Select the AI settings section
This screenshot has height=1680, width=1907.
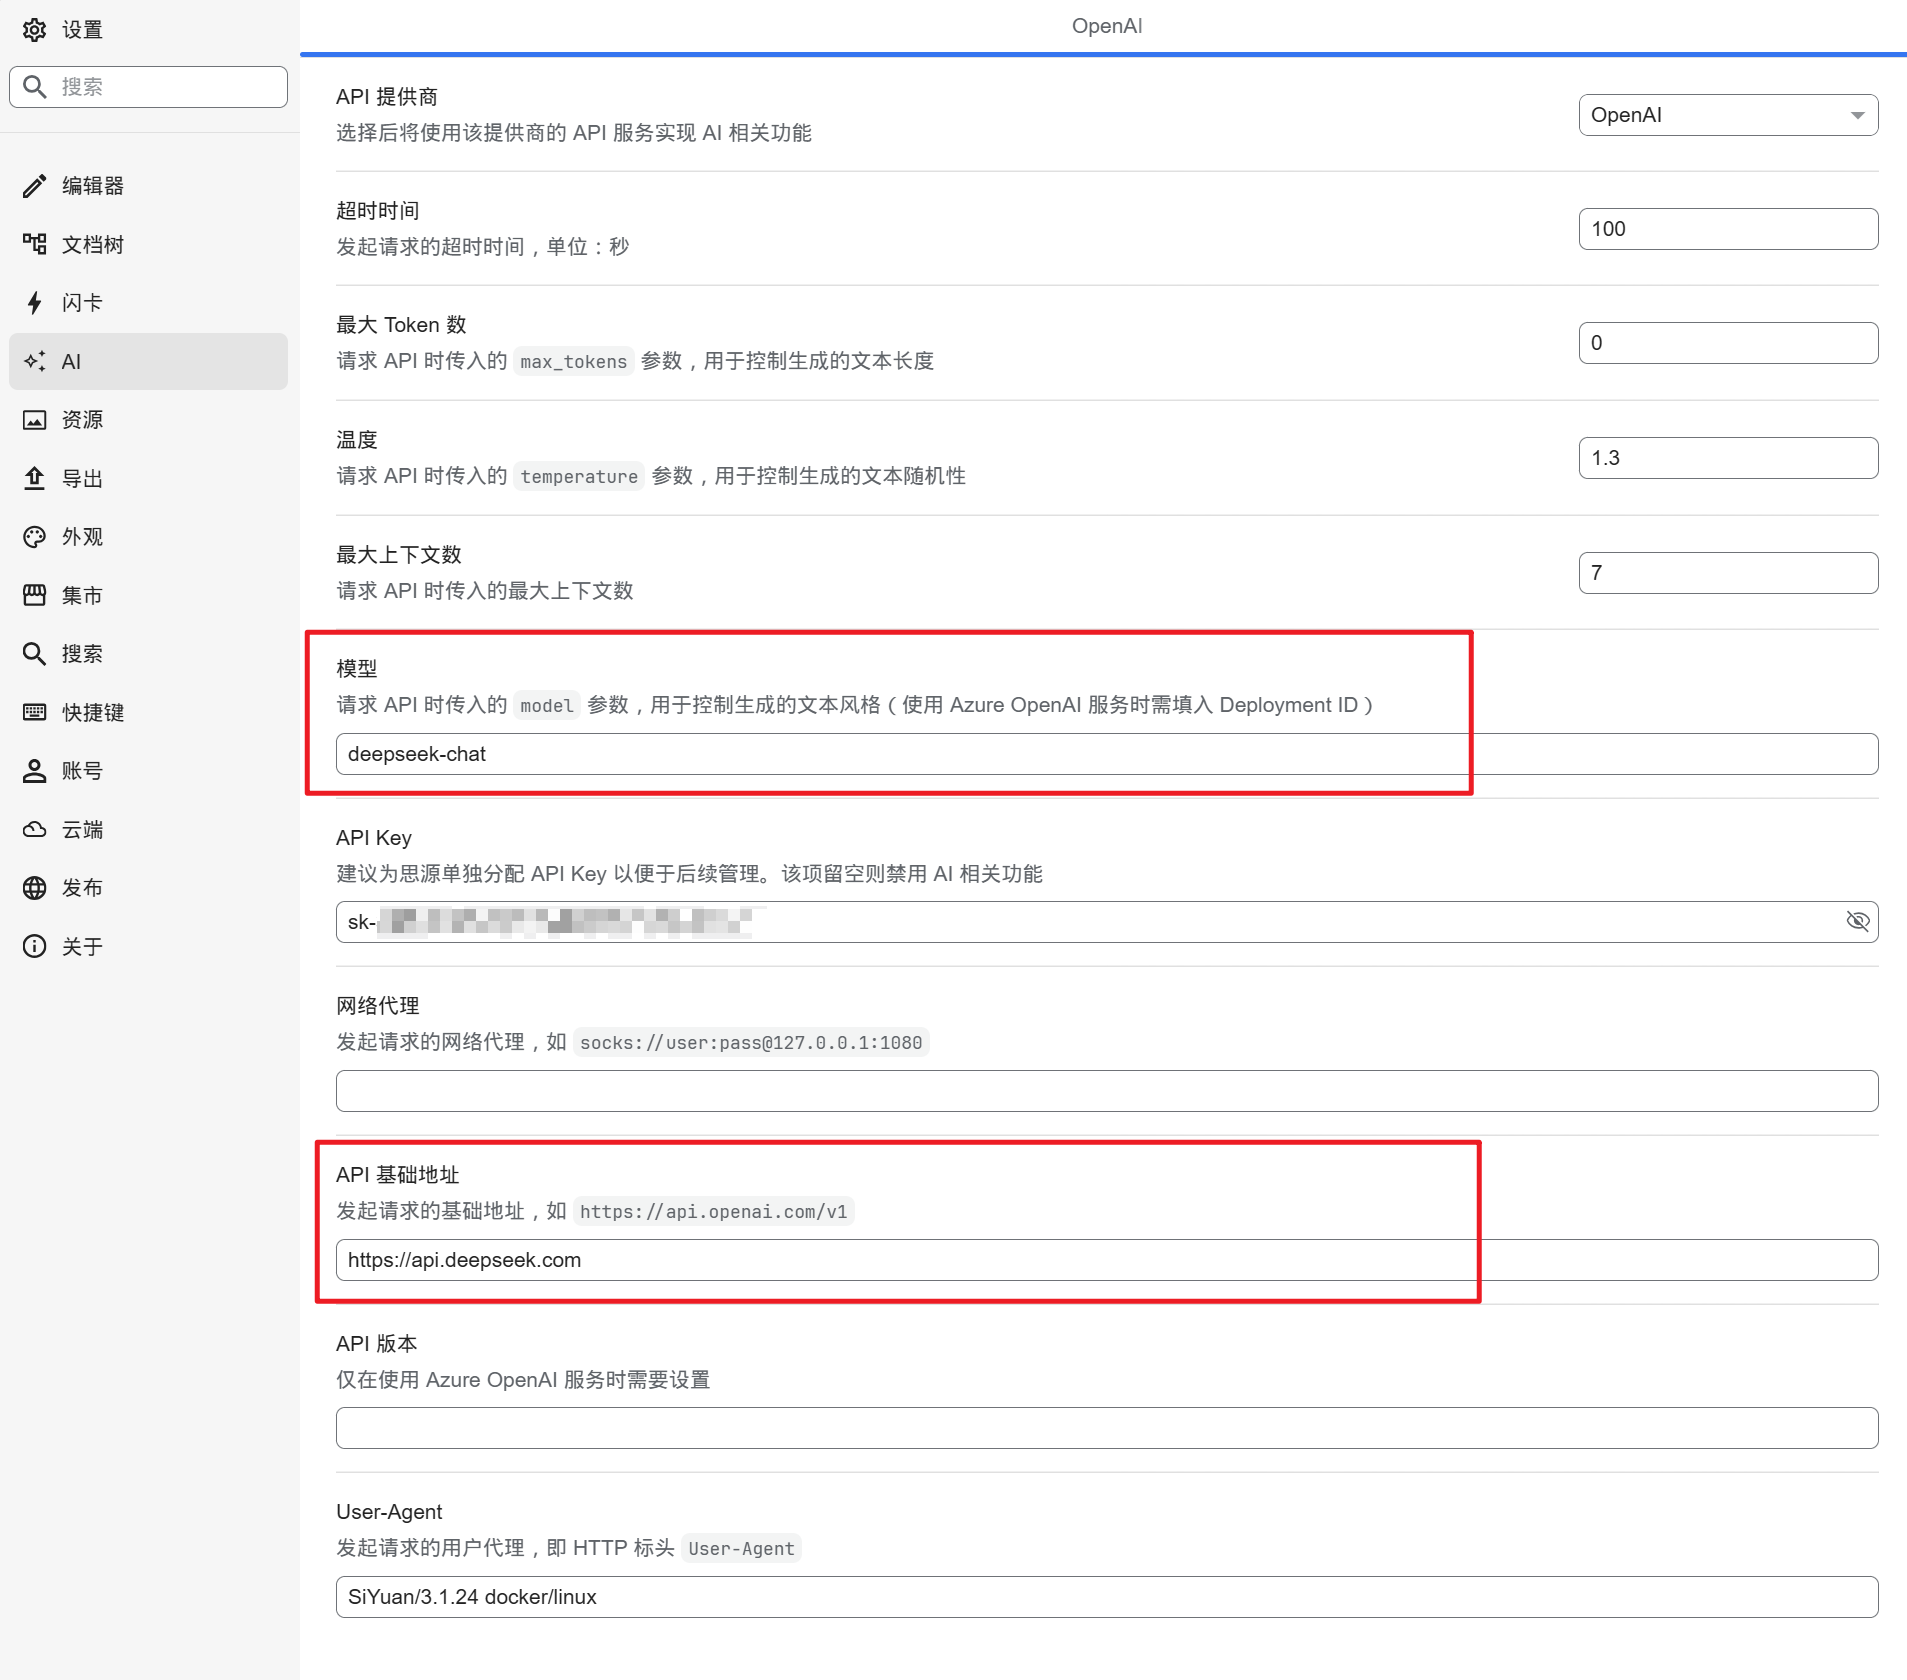[x=148, y=361]
